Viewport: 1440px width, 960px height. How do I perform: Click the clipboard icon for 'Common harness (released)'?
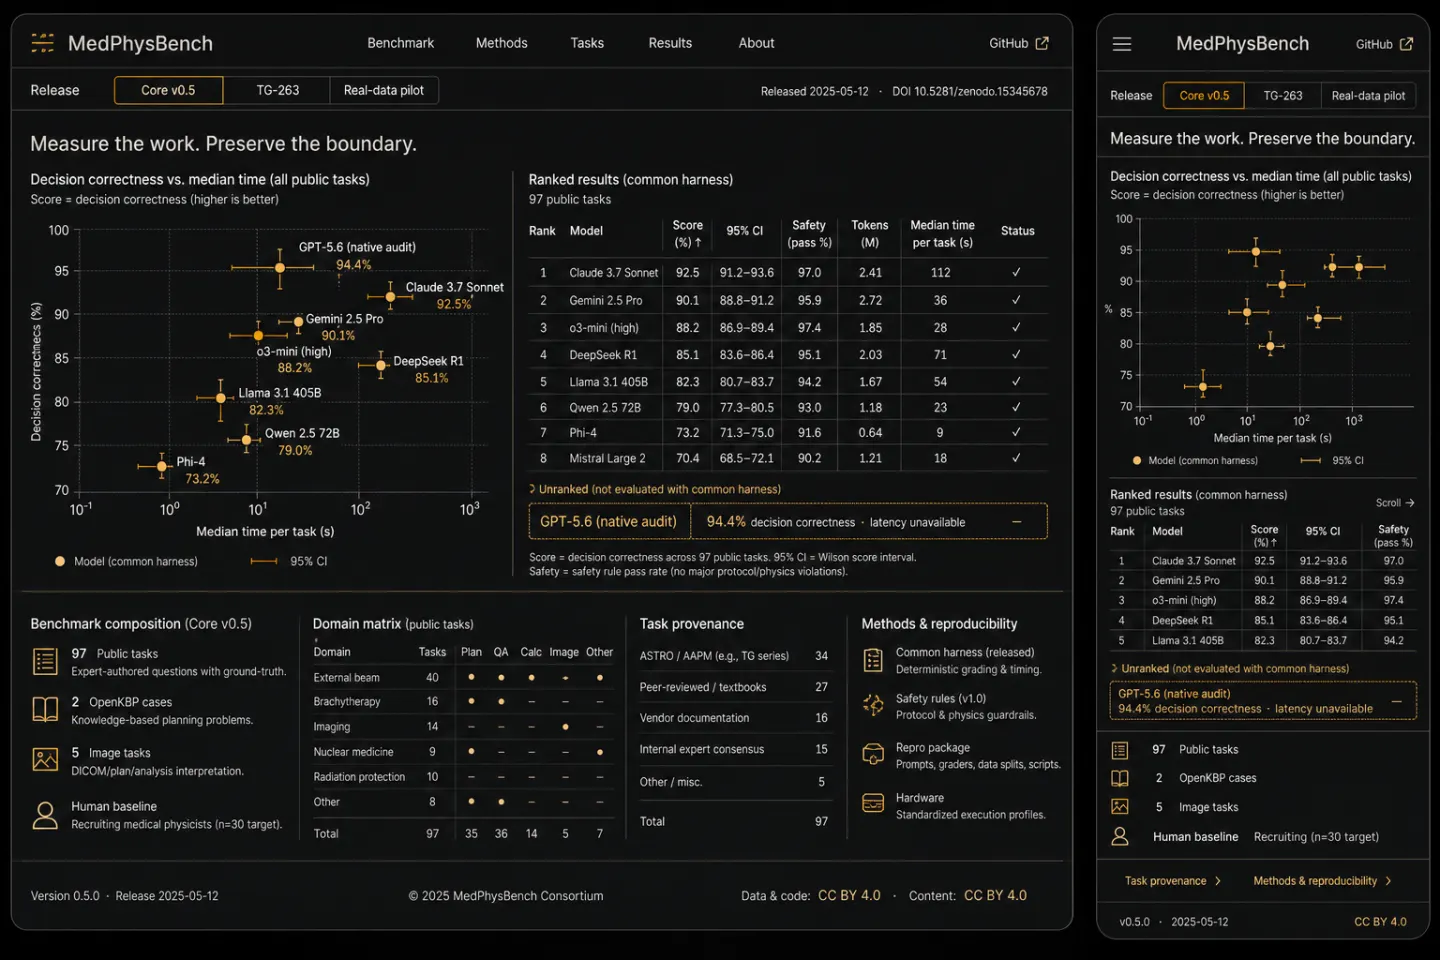tap(873, 660)
